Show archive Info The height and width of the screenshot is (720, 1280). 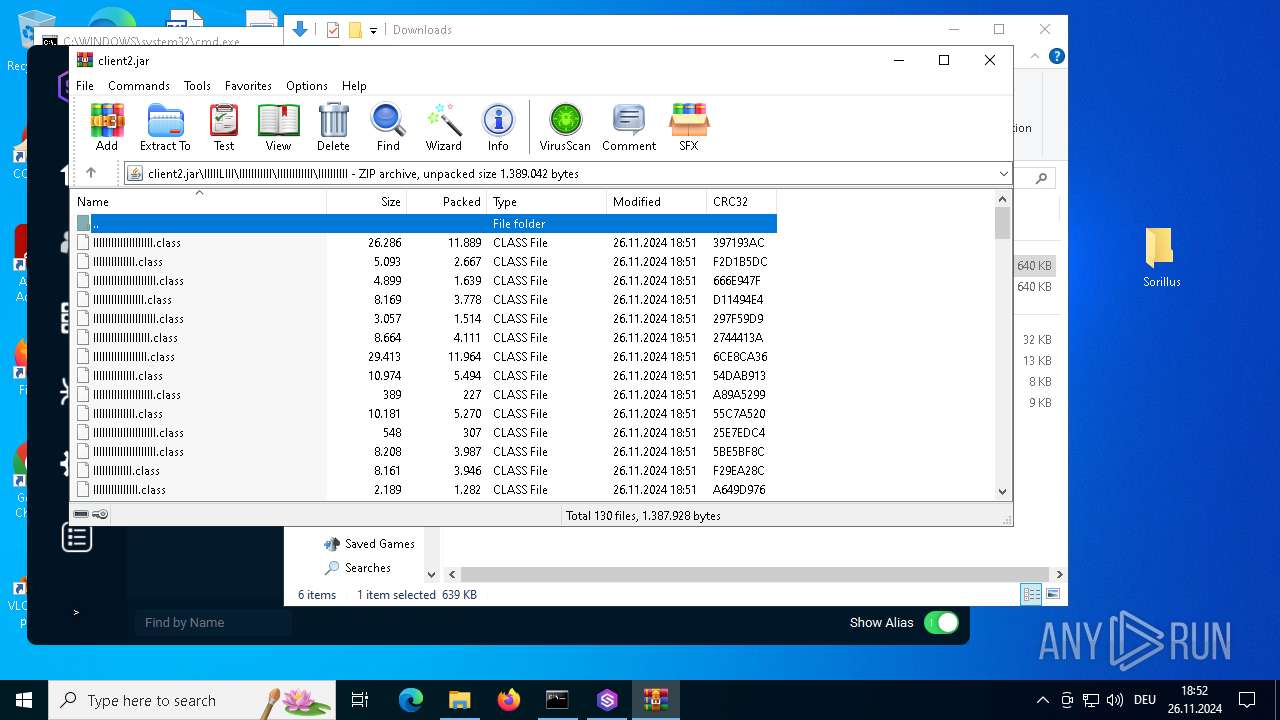pos(498,127)
